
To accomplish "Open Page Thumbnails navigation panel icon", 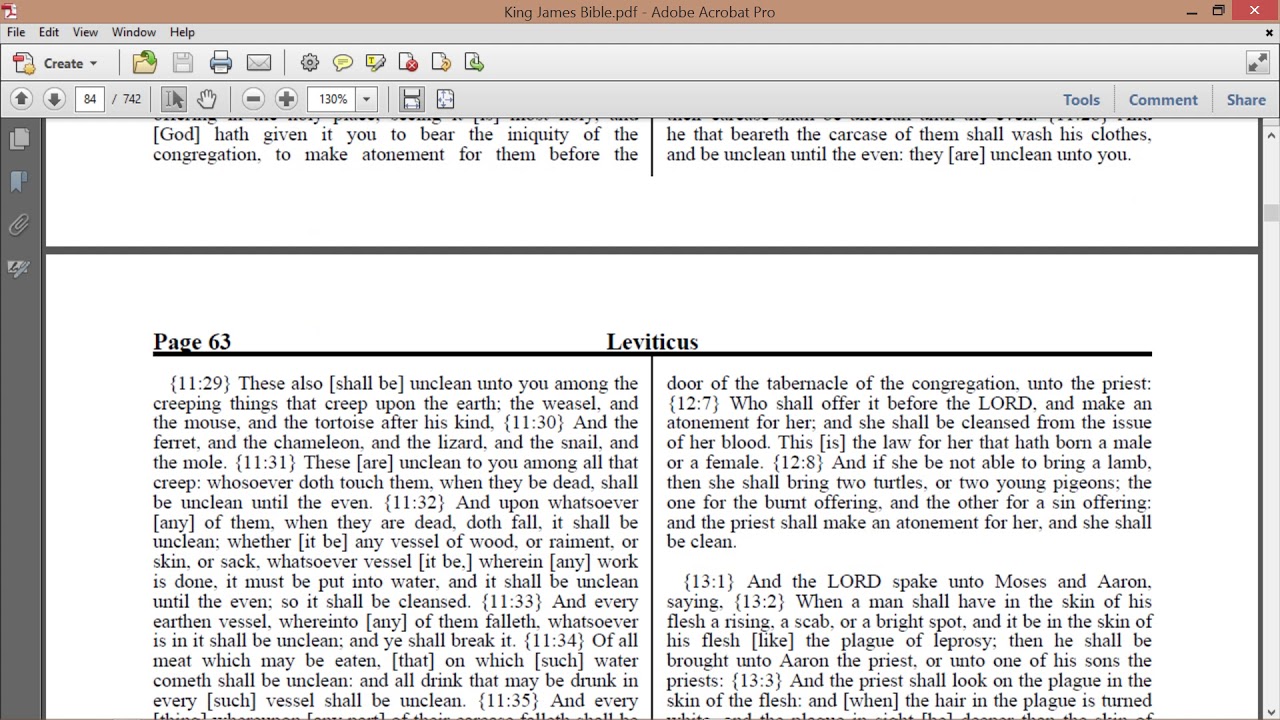I will click(18, 139).
